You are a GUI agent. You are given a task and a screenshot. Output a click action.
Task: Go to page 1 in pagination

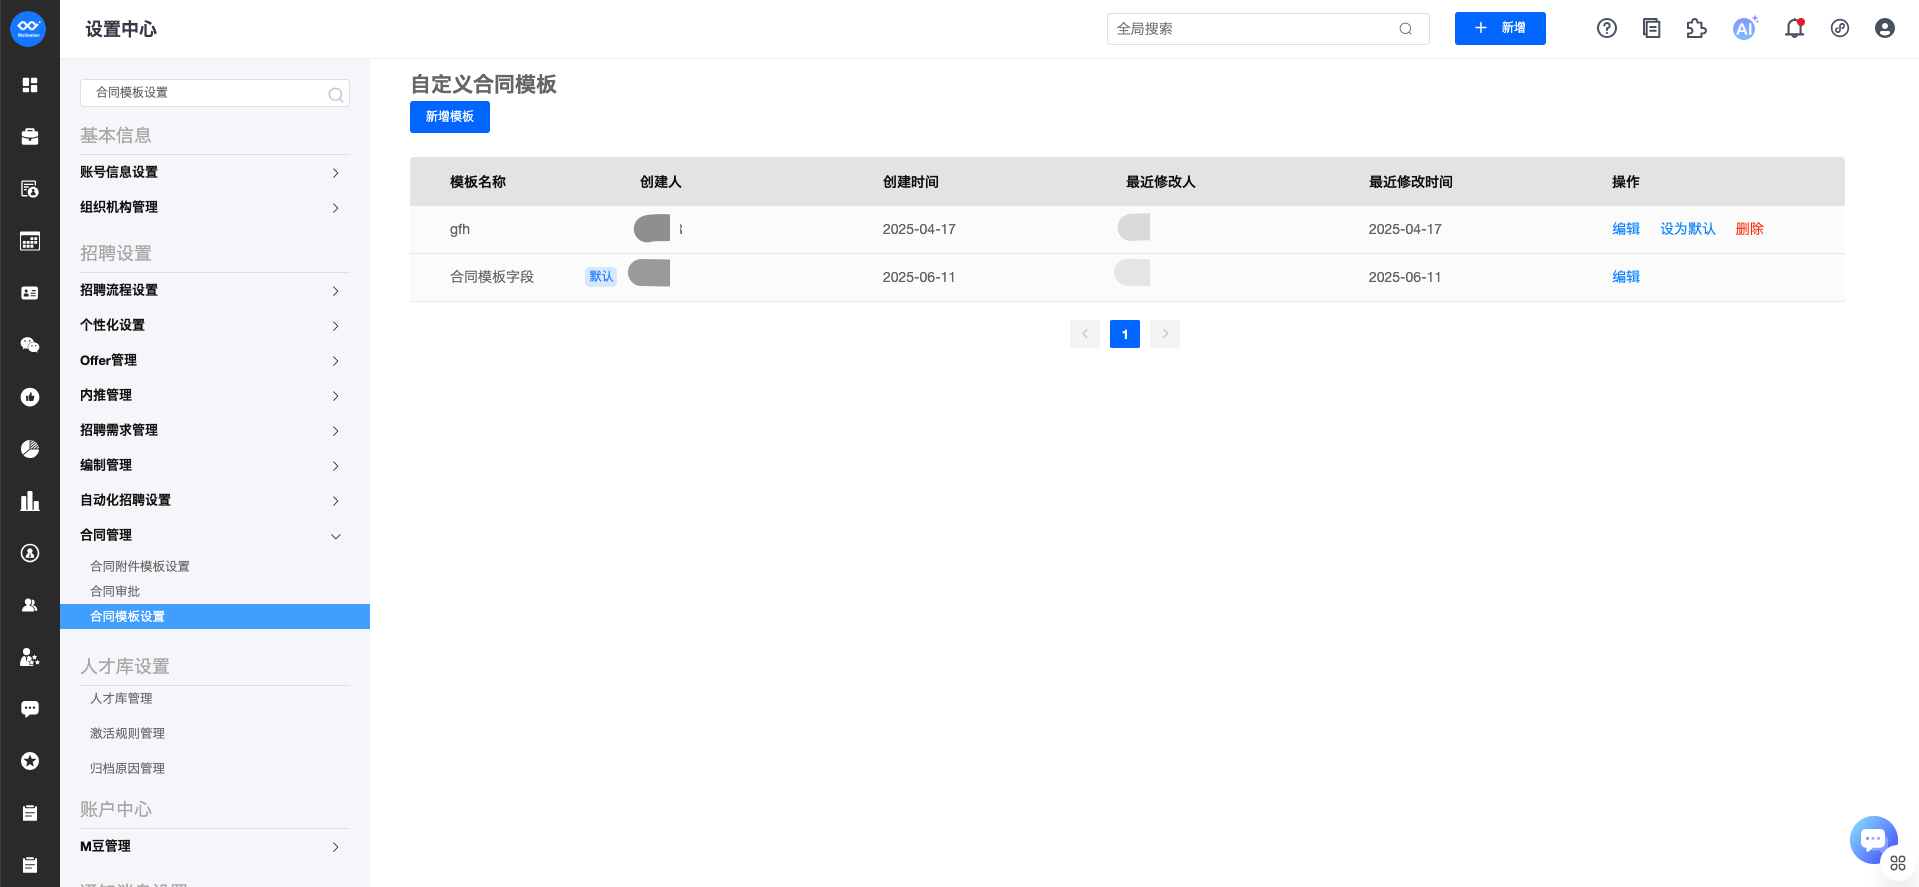[x=1125, y=334]
